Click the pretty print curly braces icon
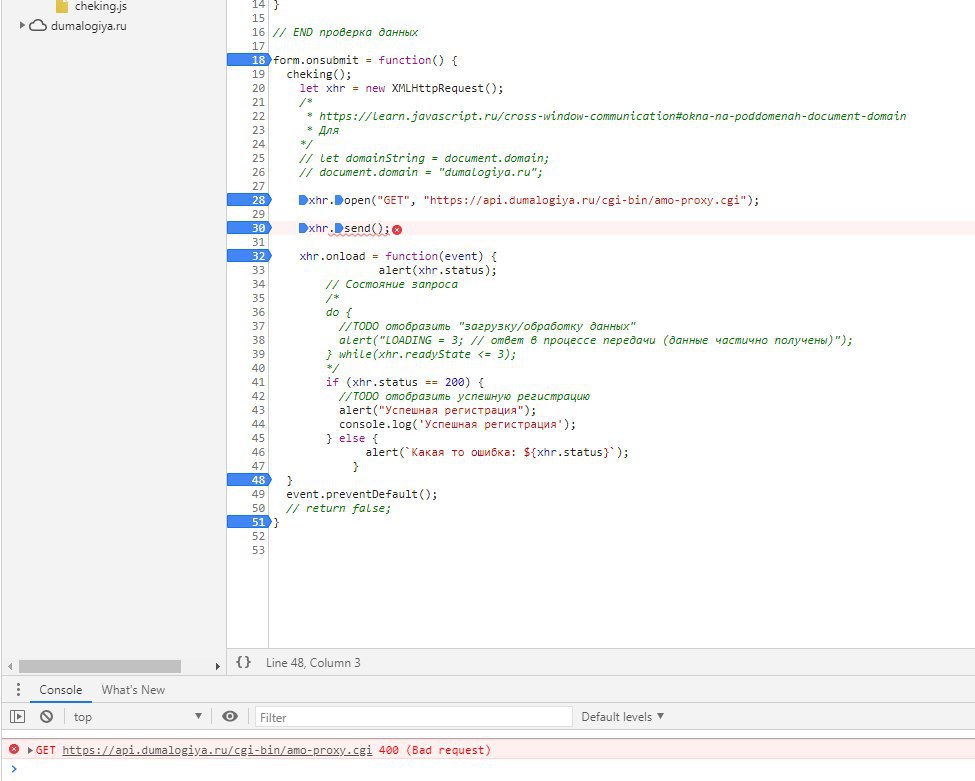975x781 pixels. coord(243,662)
